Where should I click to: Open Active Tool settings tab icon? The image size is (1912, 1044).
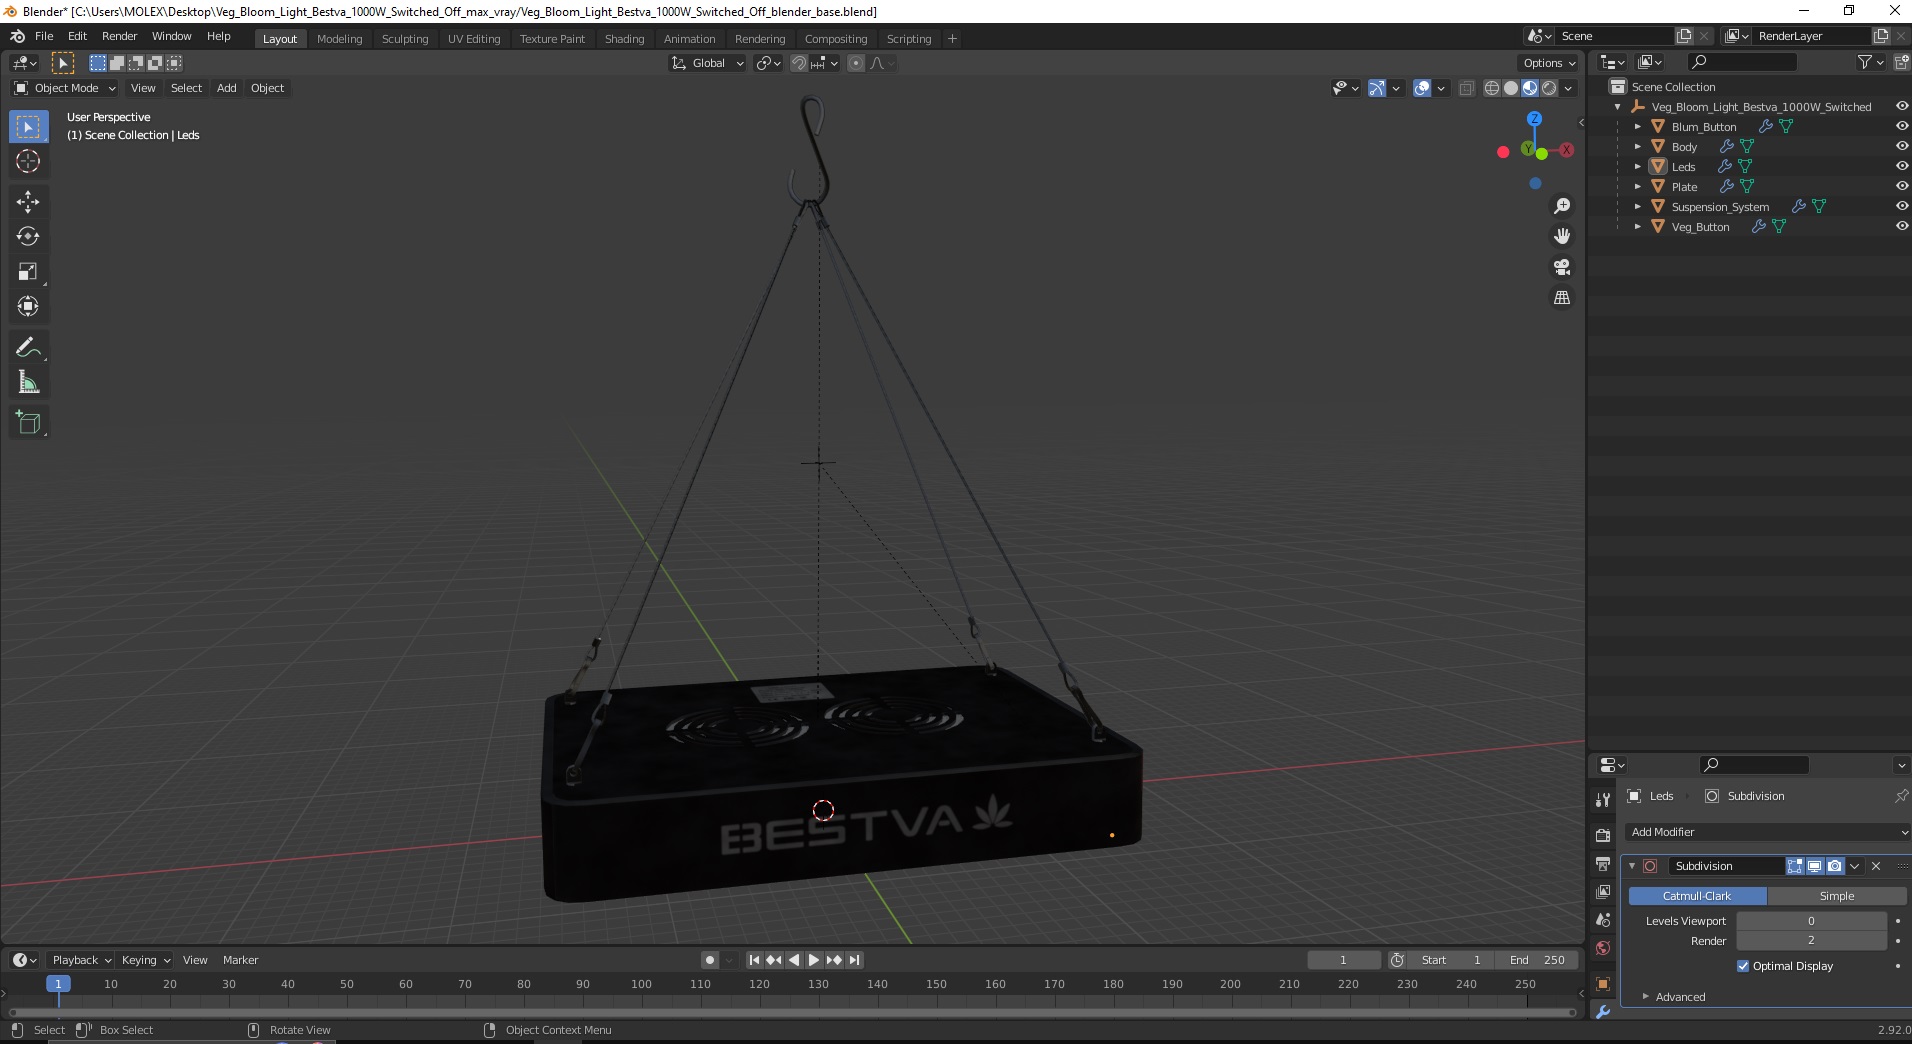(1603, 800)
